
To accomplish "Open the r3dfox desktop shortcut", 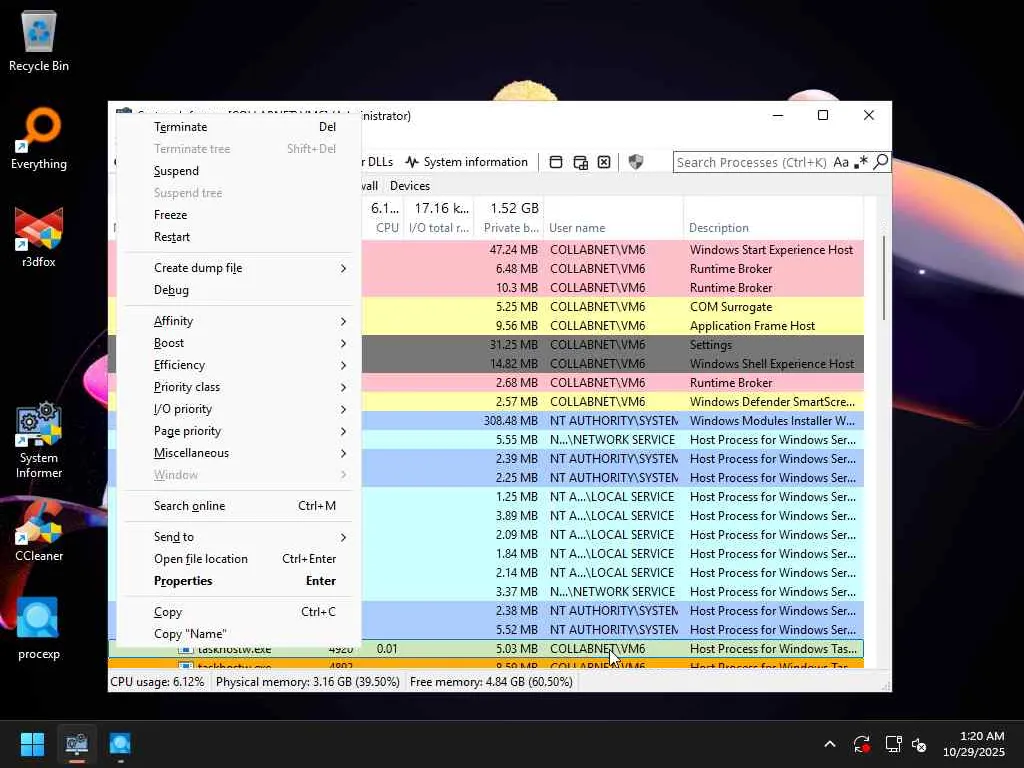I will coord(39,238).
